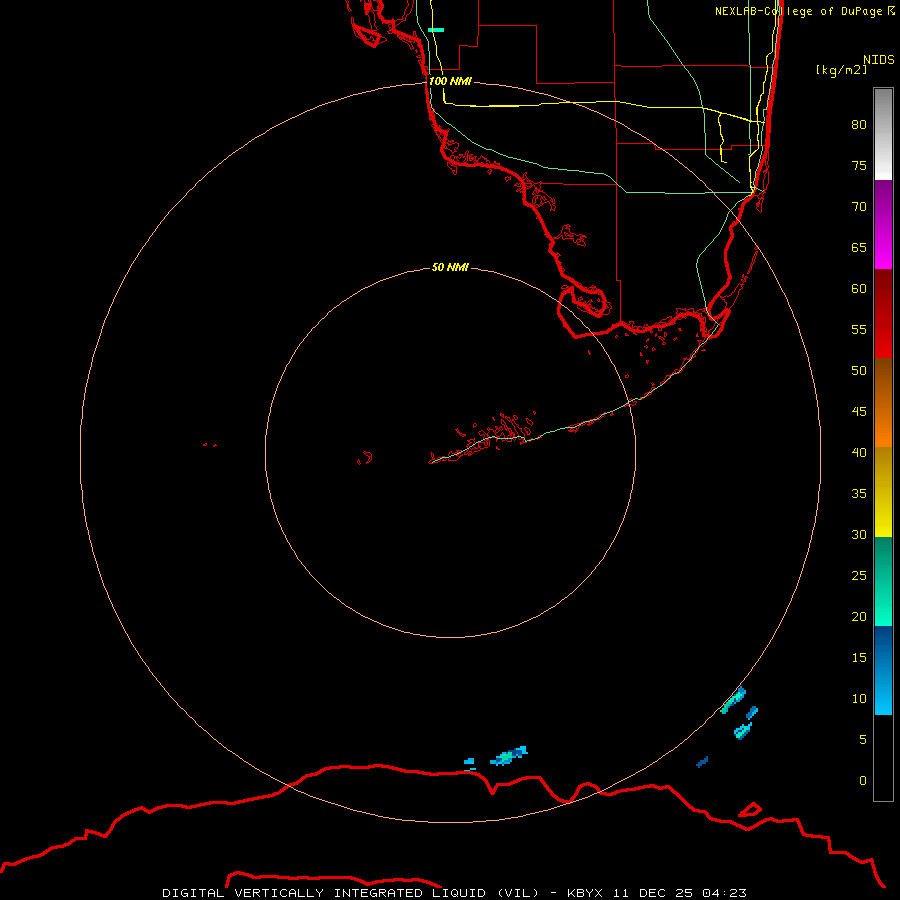
Task: Click the 04:23 timestamp in bottom title
Action: pos(724,893)
